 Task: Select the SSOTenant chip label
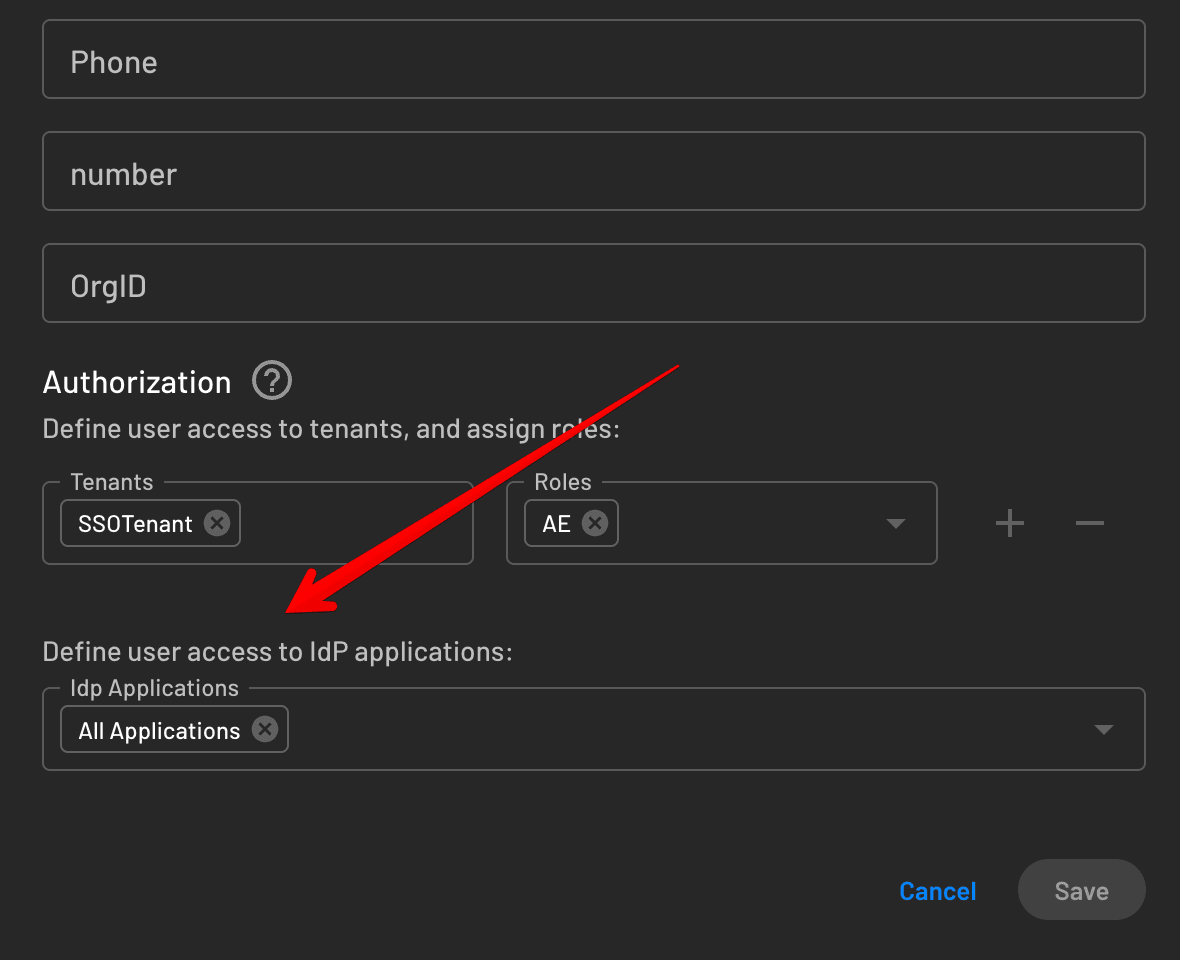(135, 524)
